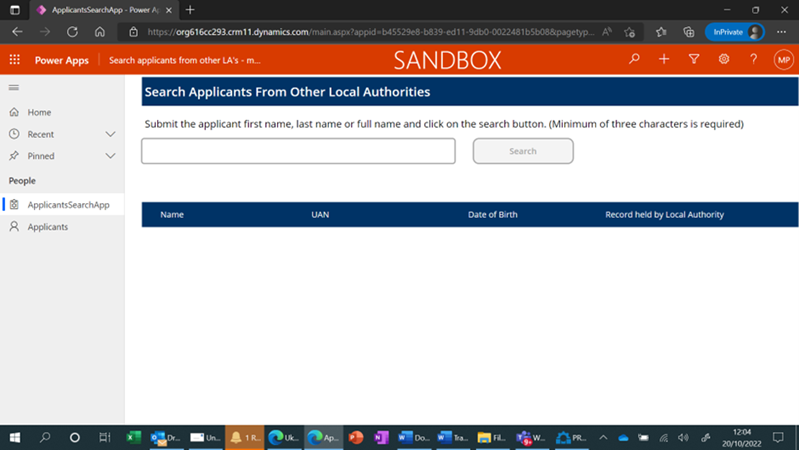The width and height of the screenshot is (799, 450).
Task: Select ApplicantsSearchApp in the sidebar
Action: click(x=68, y=205)
